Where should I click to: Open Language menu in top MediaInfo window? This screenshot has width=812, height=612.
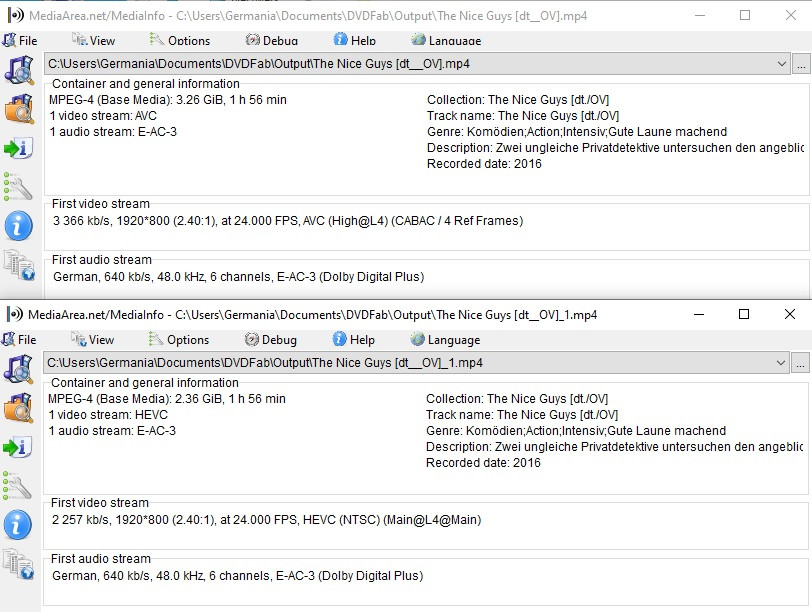point(446,40)
